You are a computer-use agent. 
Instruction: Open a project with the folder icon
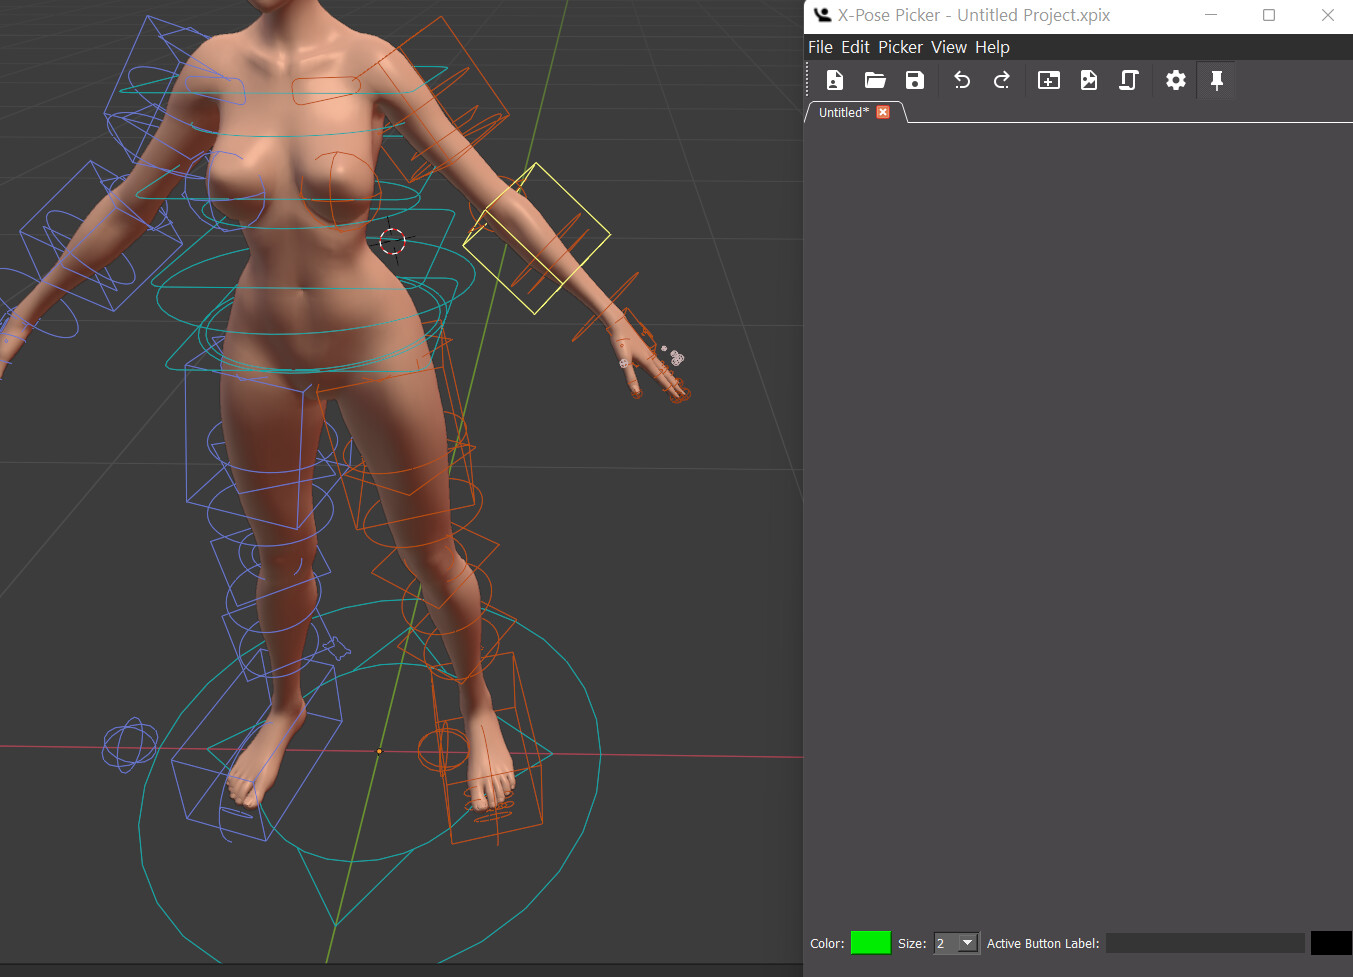(x=875, y=80)
